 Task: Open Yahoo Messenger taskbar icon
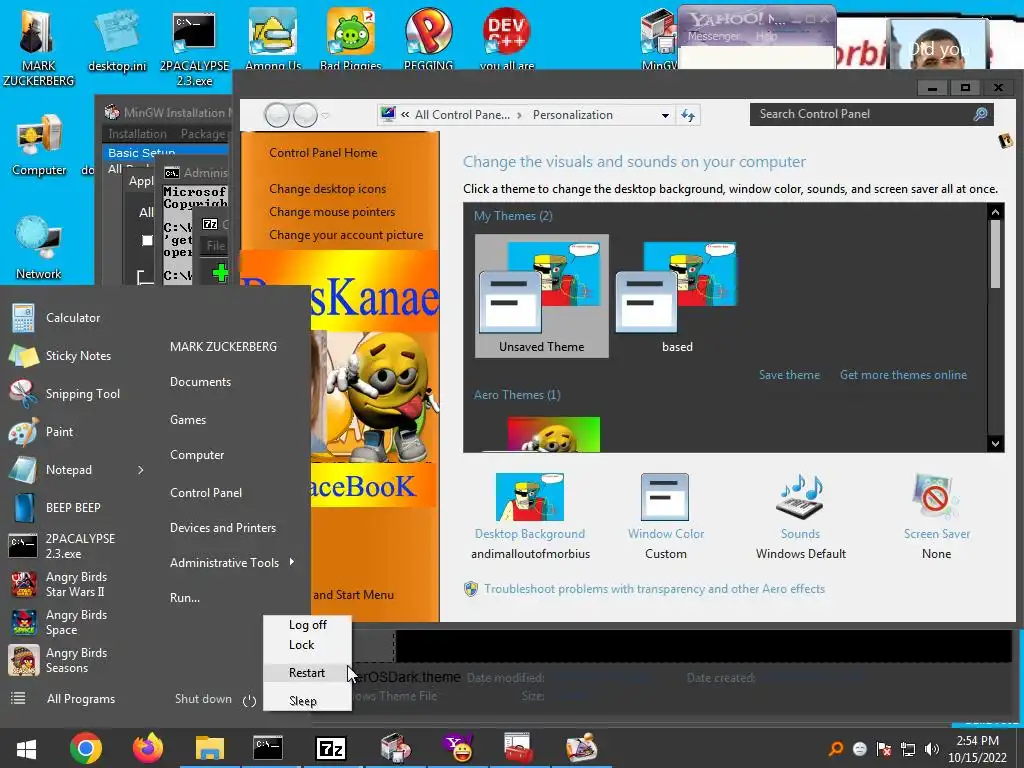(x=458, y=748)
